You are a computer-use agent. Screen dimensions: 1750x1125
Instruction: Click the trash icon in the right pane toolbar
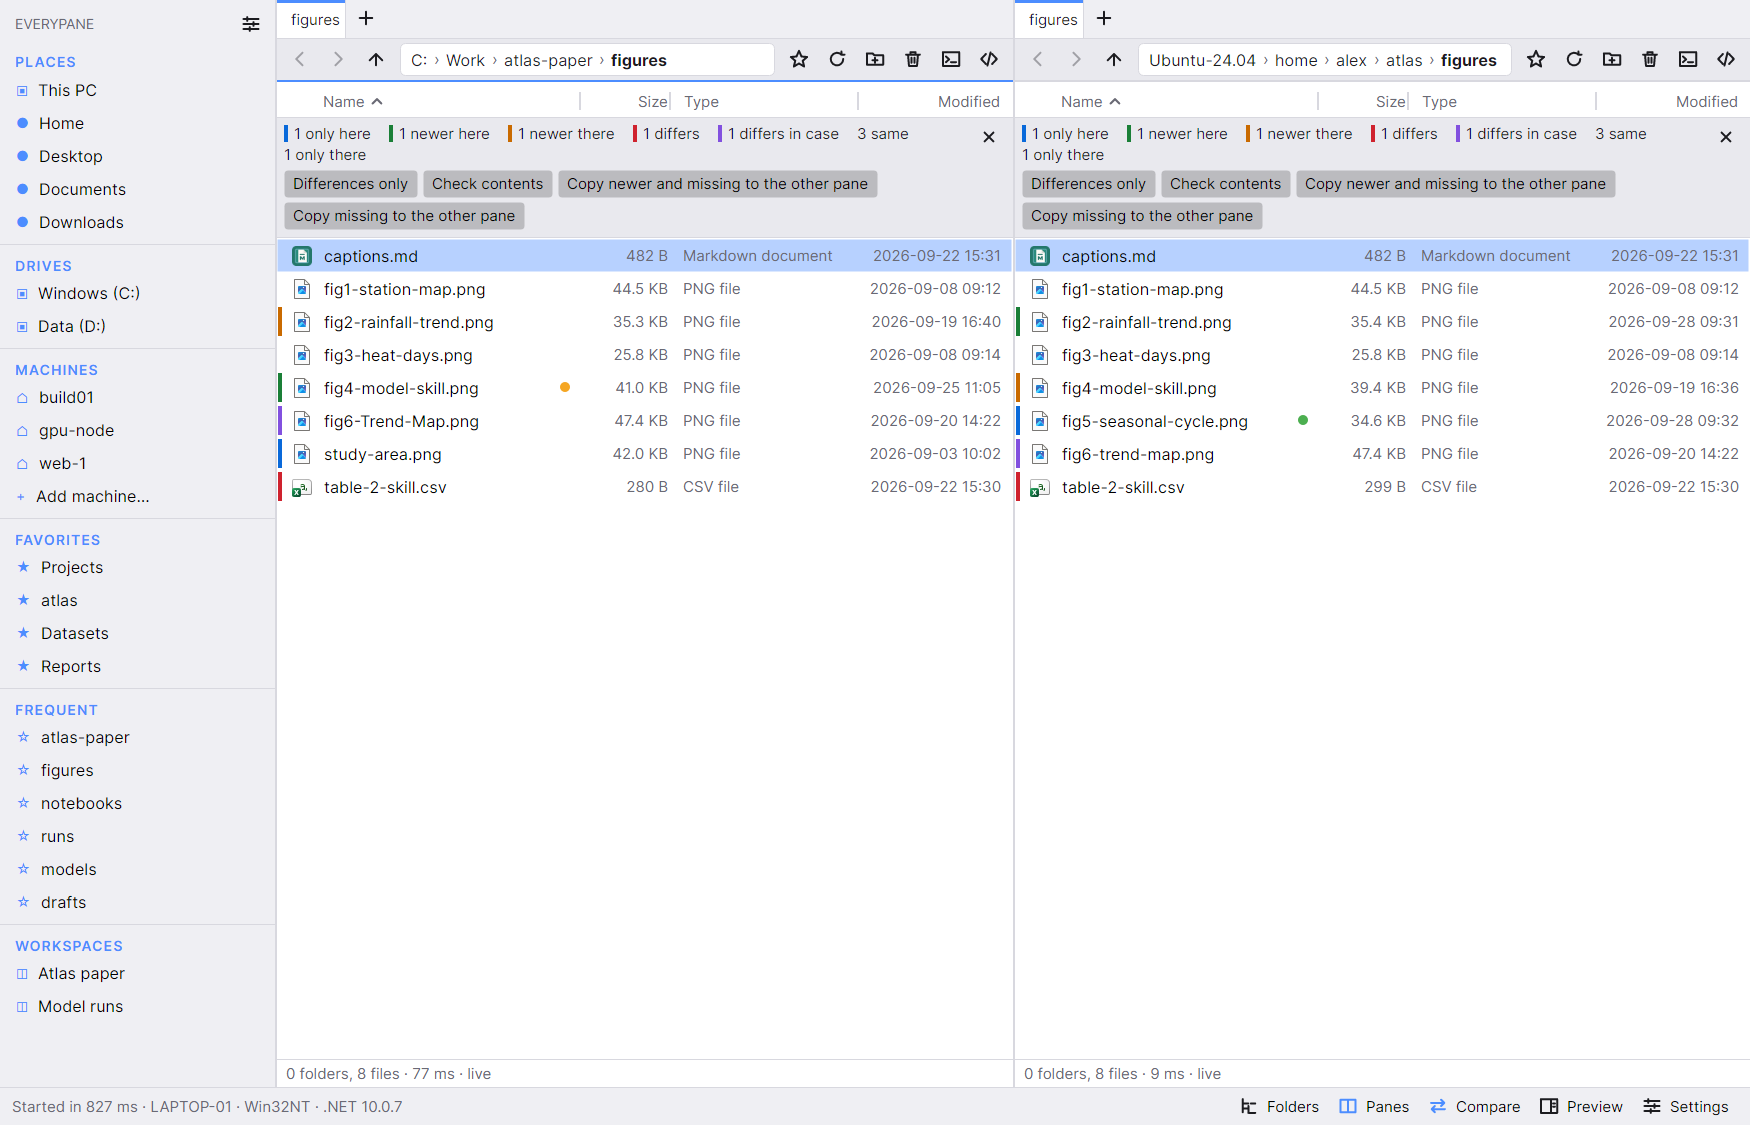tap(1650, 60)
